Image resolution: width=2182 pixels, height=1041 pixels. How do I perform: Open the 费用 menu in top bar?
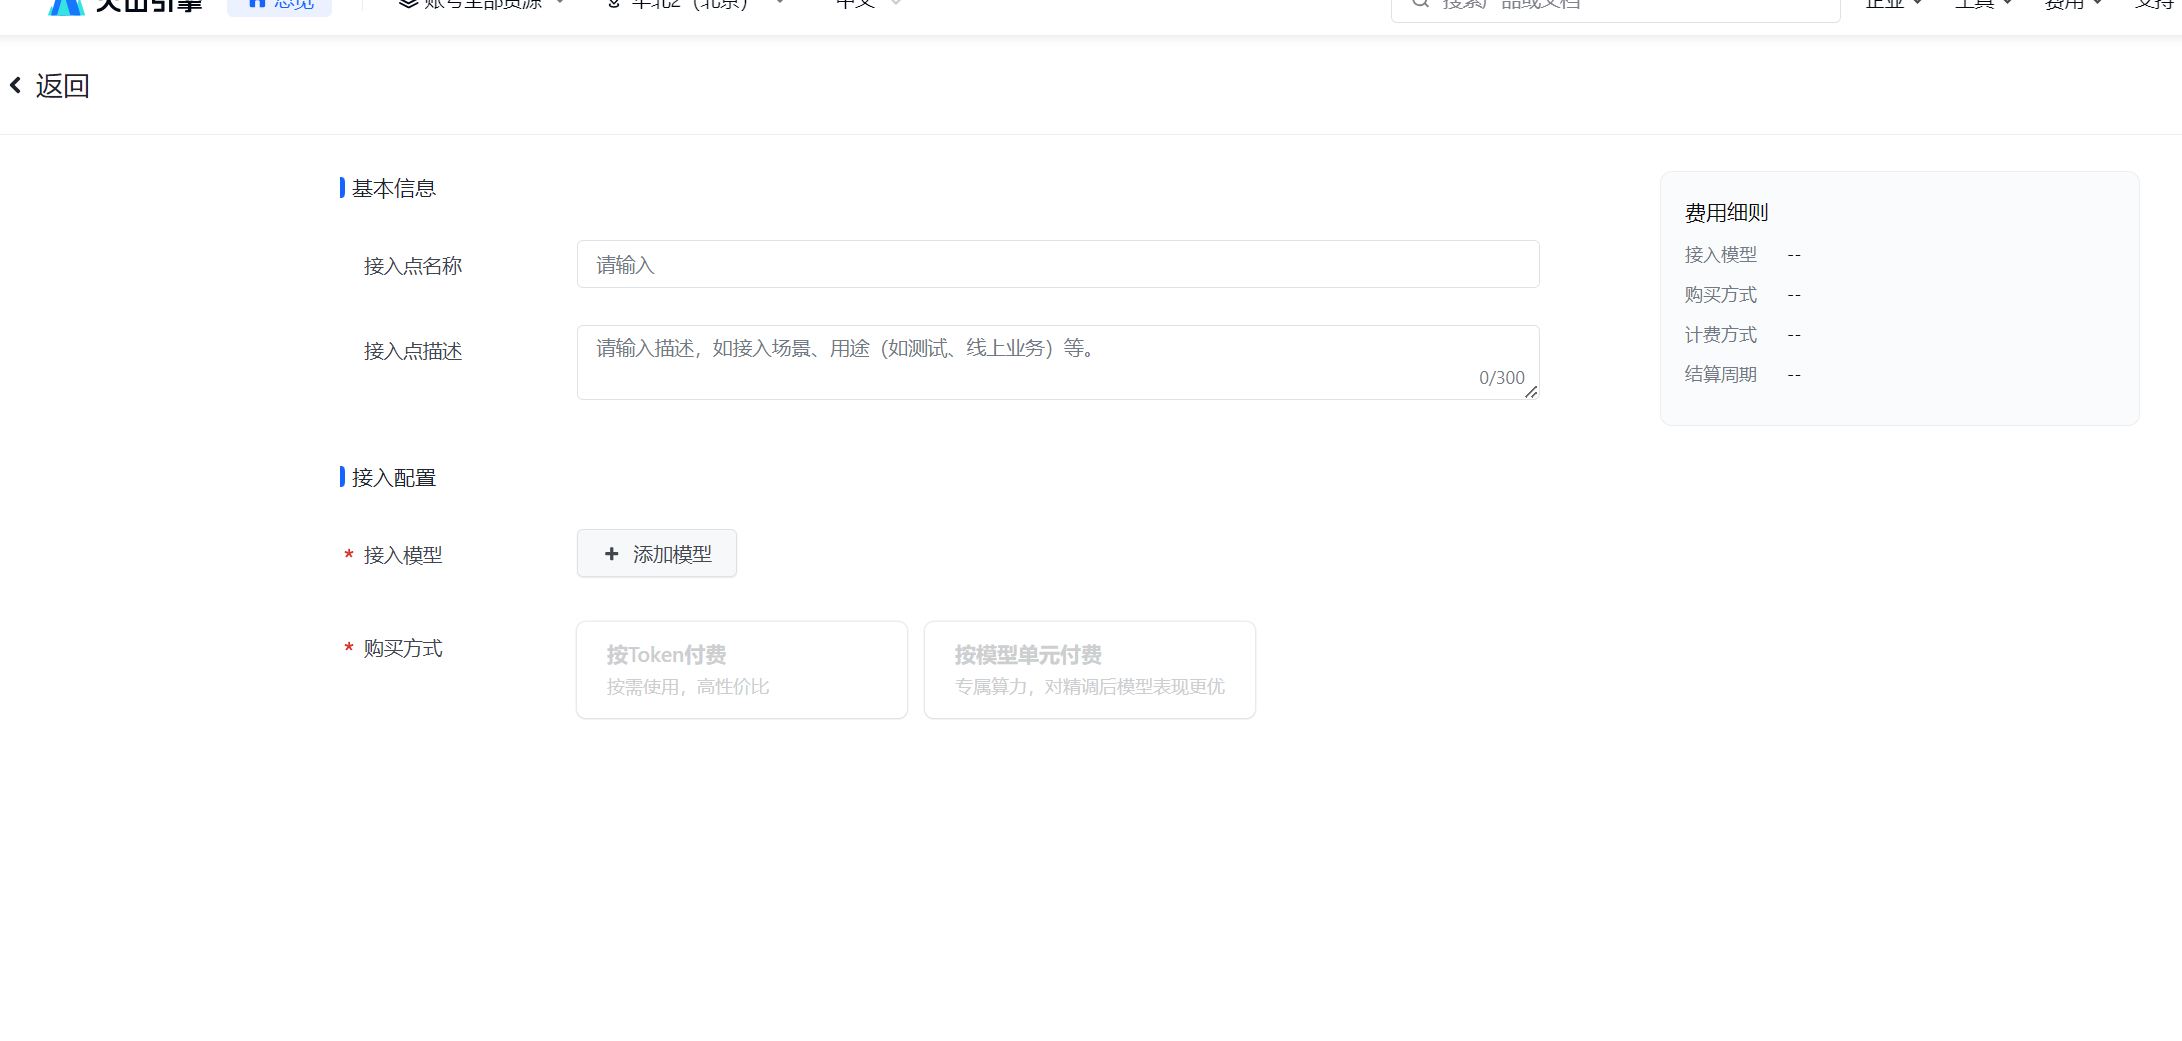[x=2073, y=4]
